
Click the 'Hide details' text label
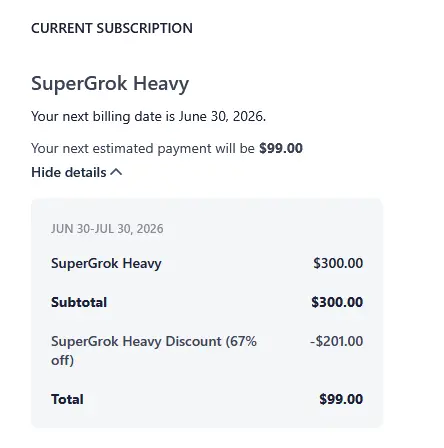coord(69,172)
